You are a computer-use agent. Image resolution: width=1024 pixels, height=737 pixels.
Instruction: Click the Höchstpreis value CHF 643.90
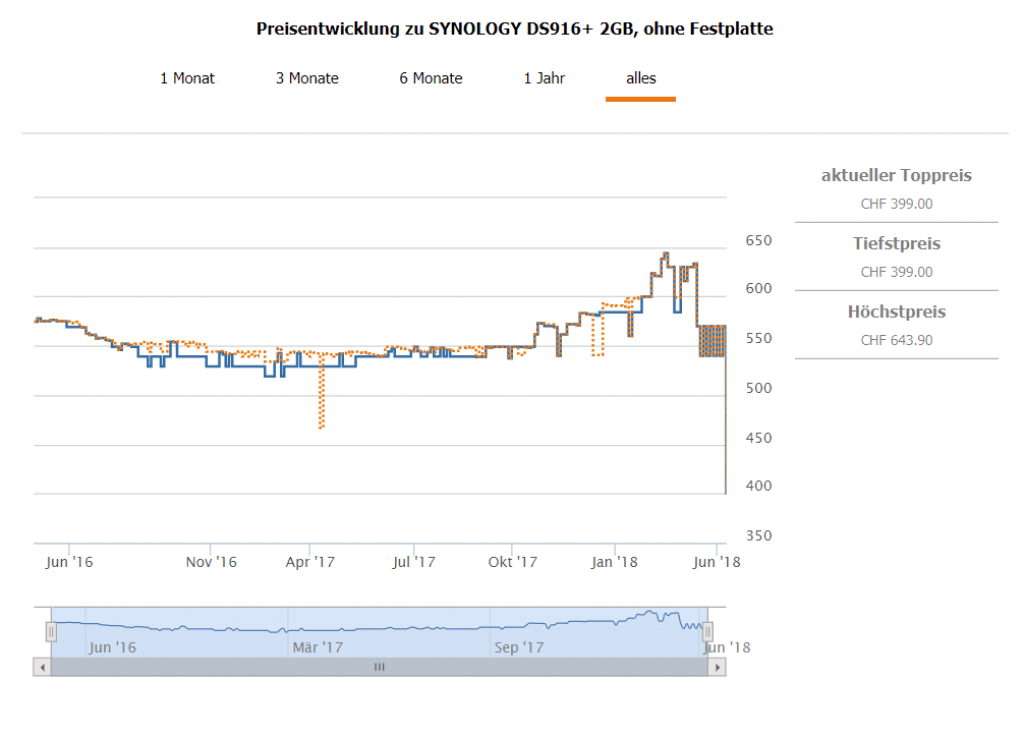click(896, 340)
